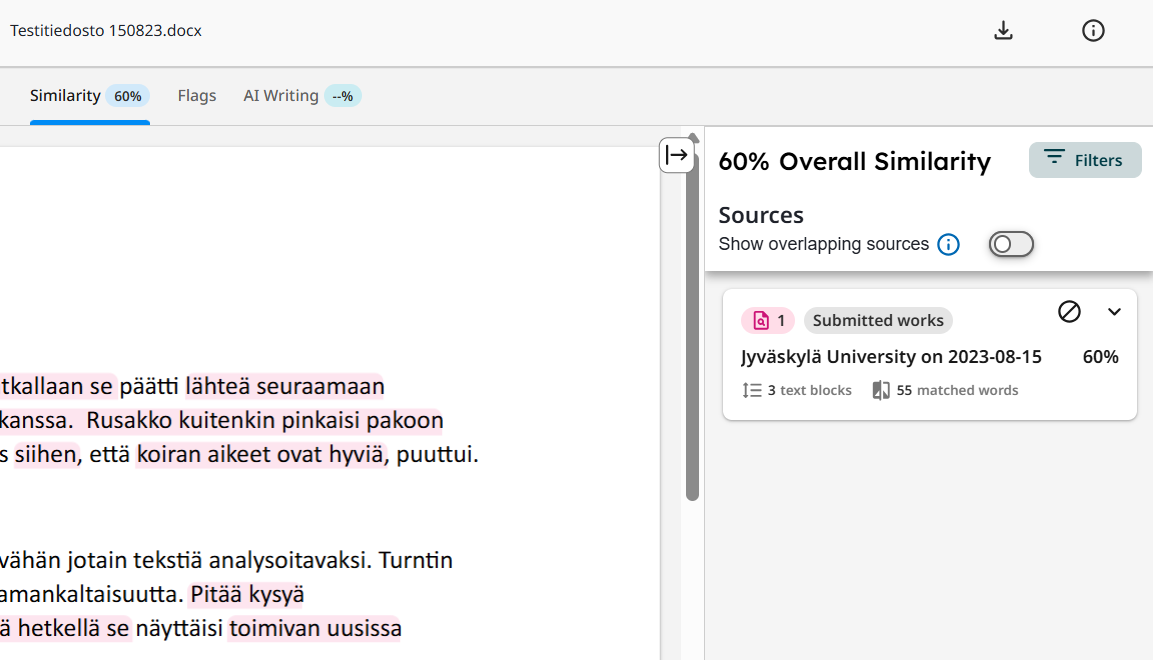
Task: Enable the Show overlapping sources toggle
Action: tap(1010, 244)
